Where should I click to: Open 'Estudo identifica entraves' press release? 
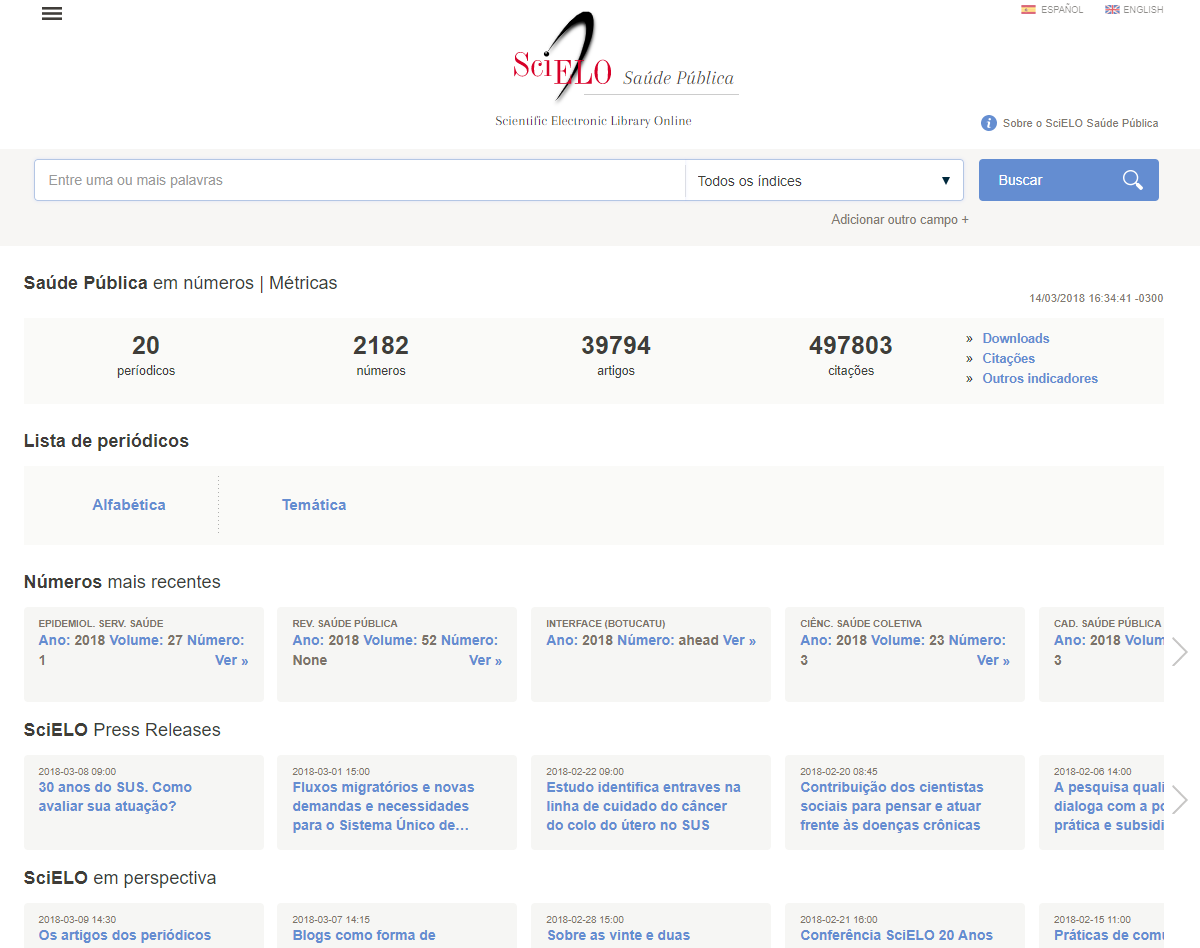[x=643, y=806]
